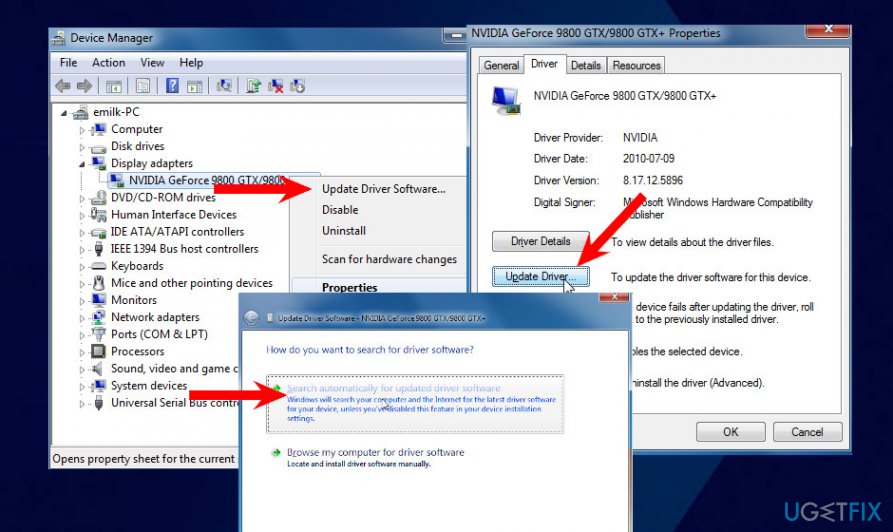Click the Ports (COM & LPT) icon

coord(99,334)
